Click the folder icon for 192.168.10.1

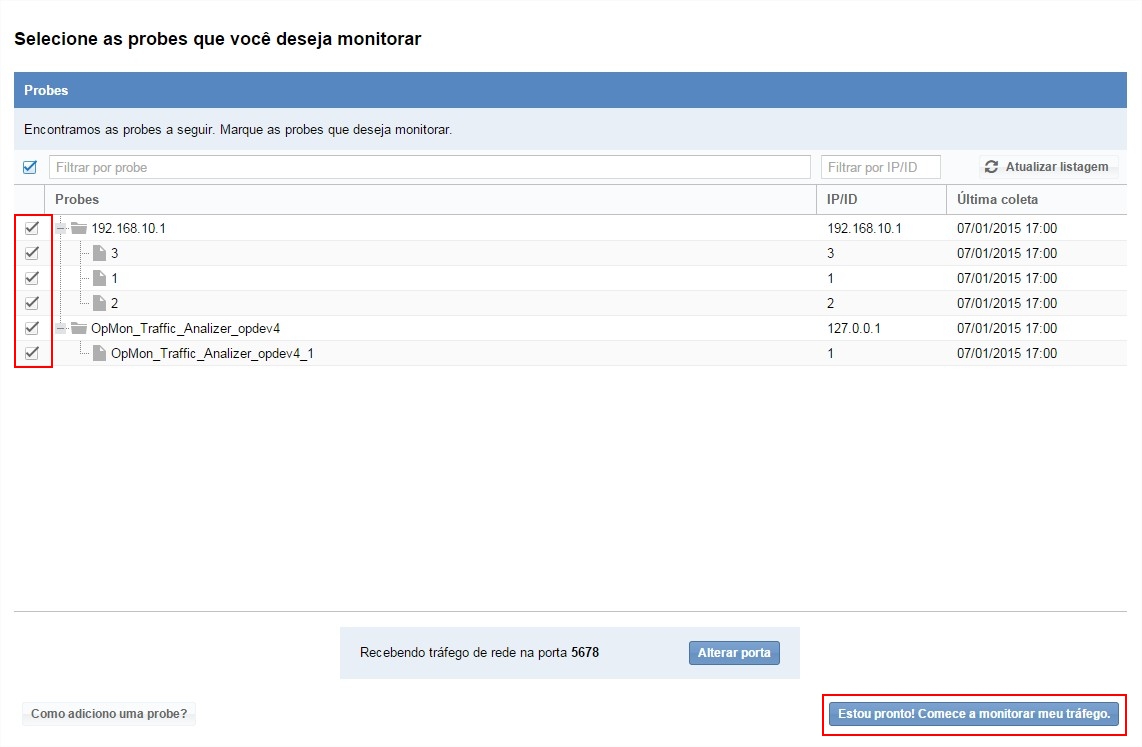coord(79,228)
